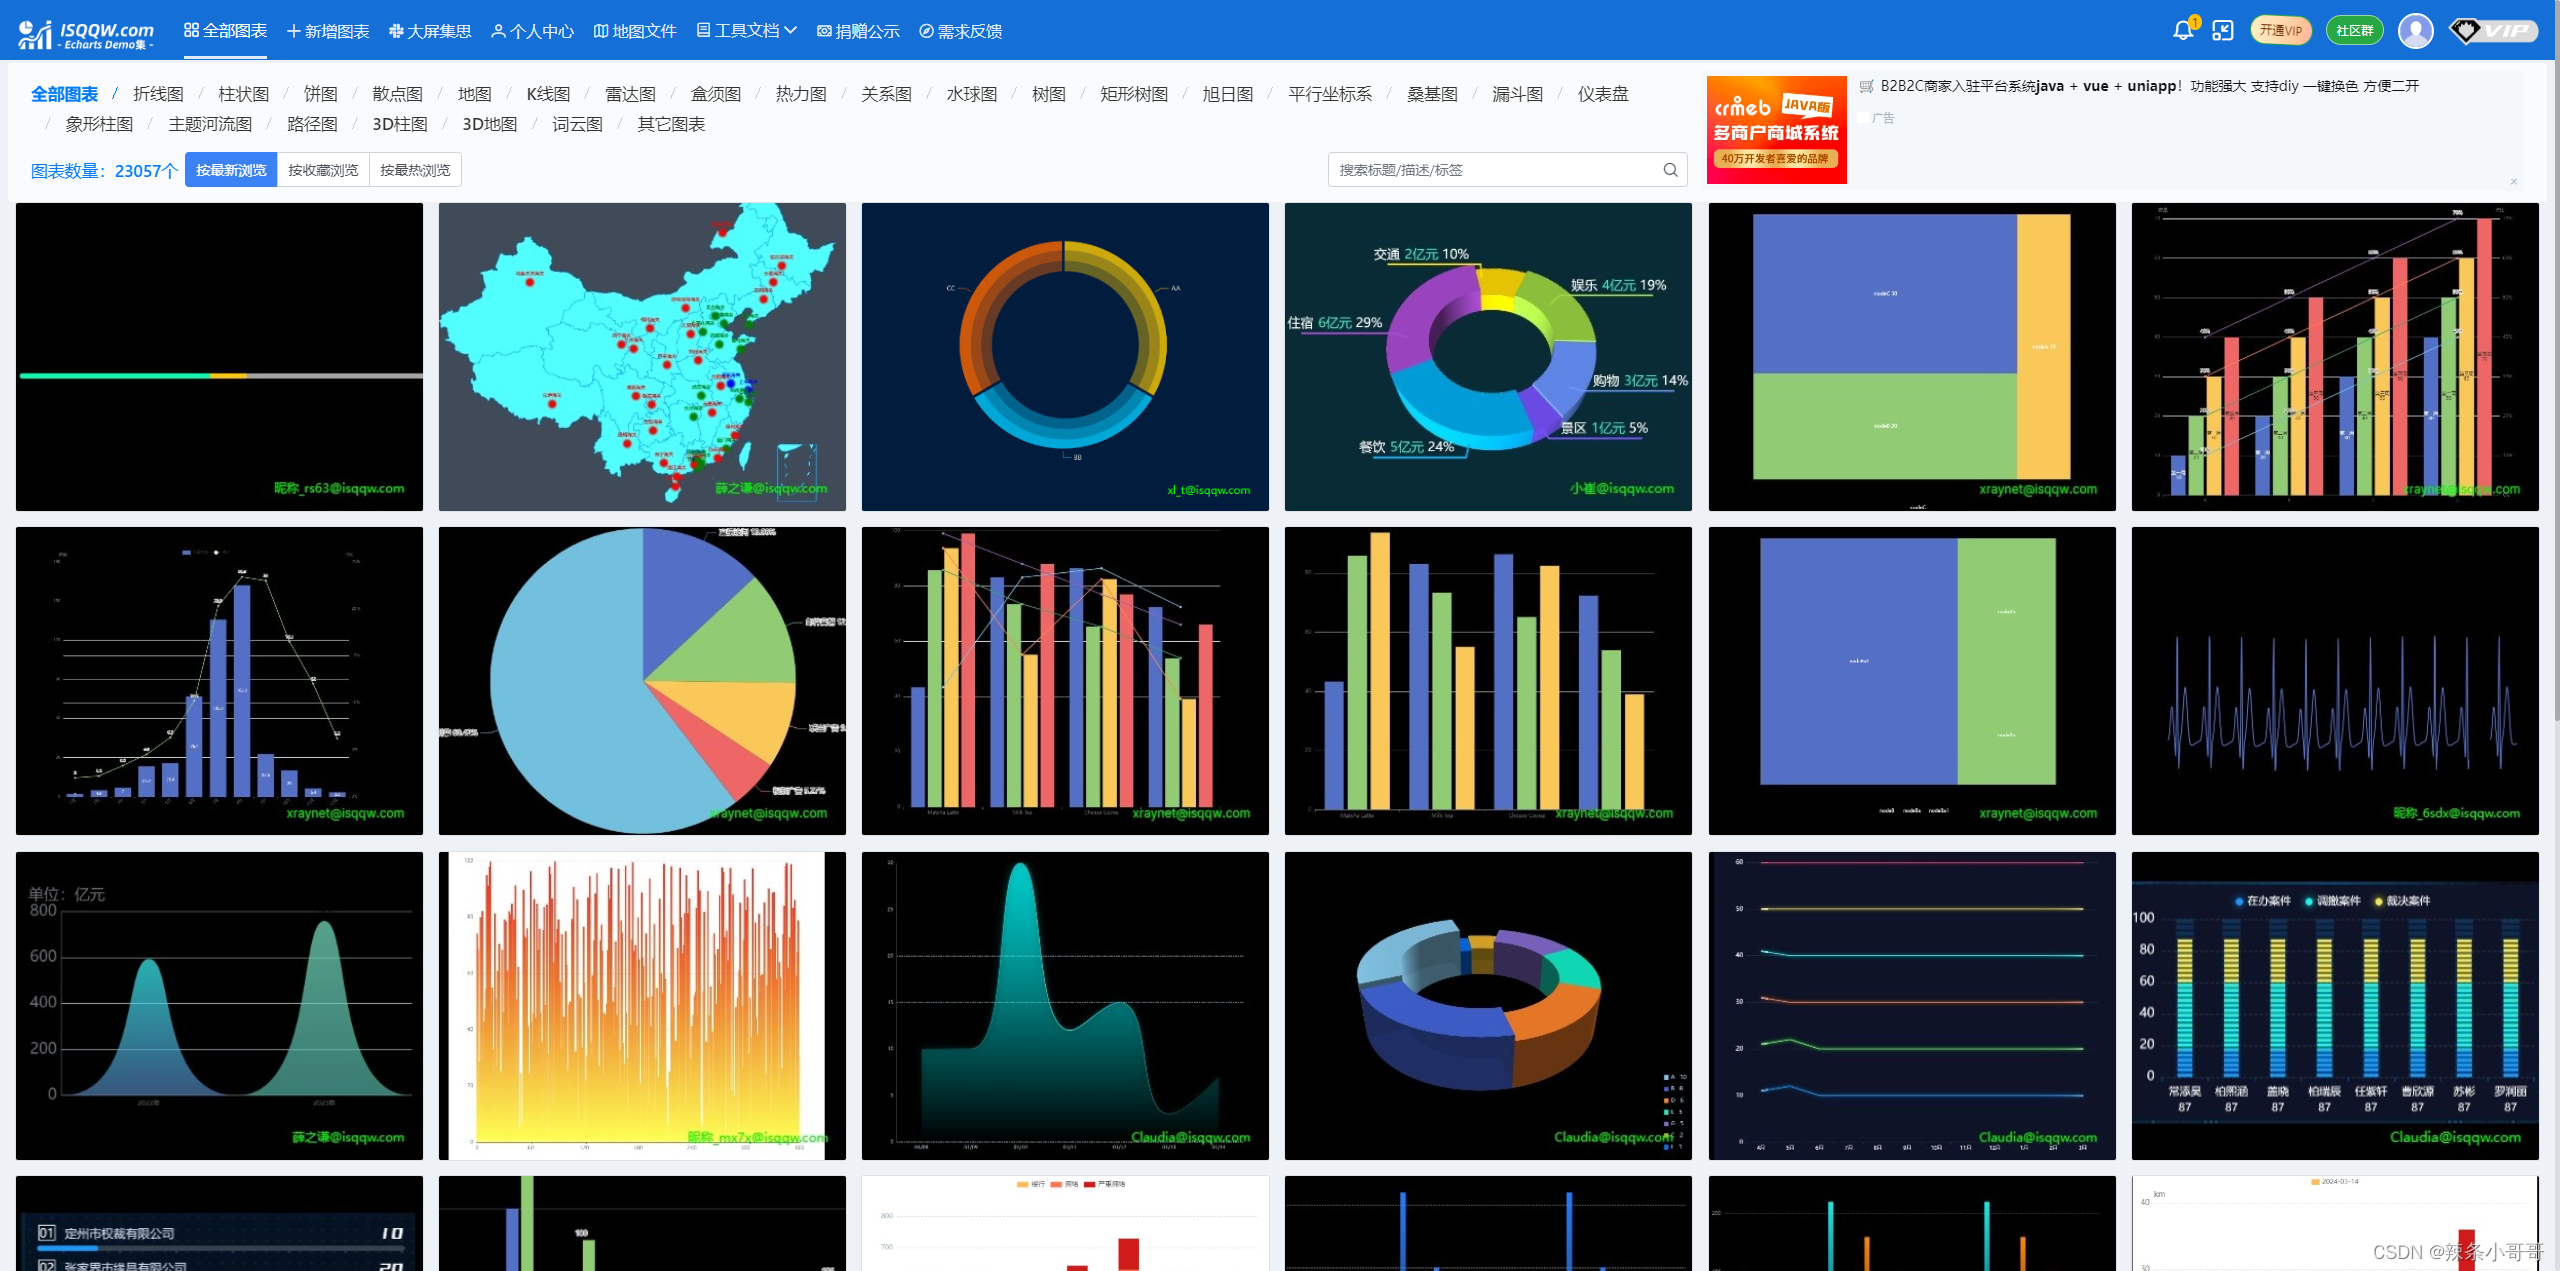Select the 散点图 category
This screenshot has width=2560, height=1271.
(x=398, y=94)
